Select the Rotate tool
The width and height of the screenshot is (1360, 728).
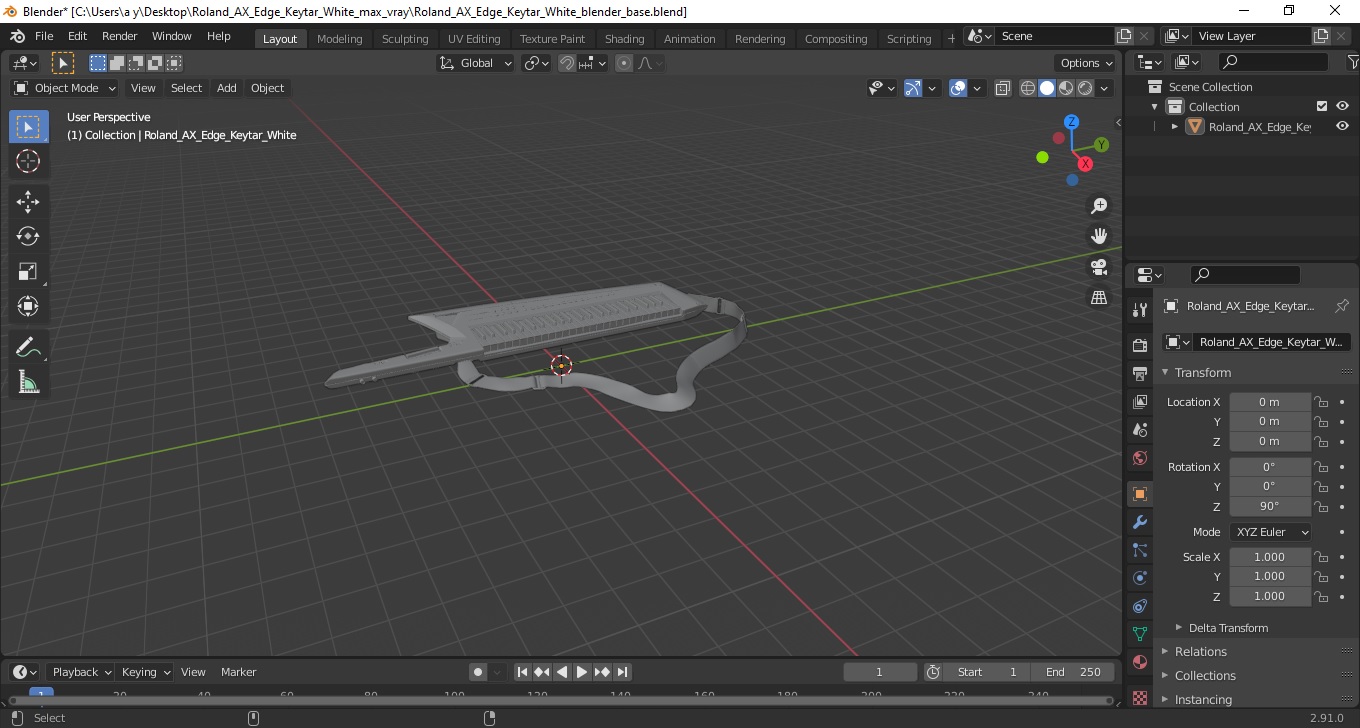[x=28, y=236]
